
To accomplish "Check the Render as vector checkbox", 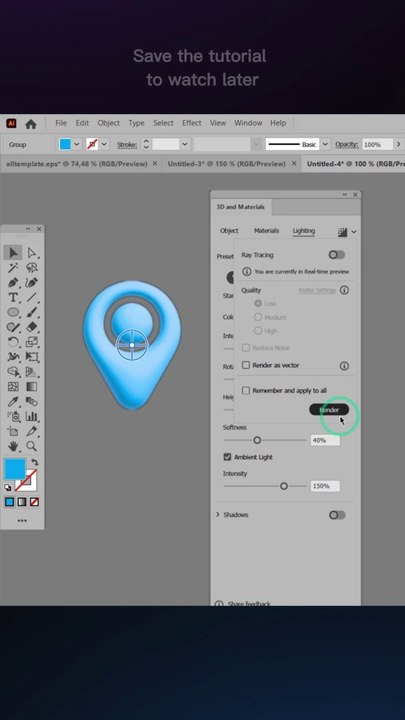I will pos(246,365).
